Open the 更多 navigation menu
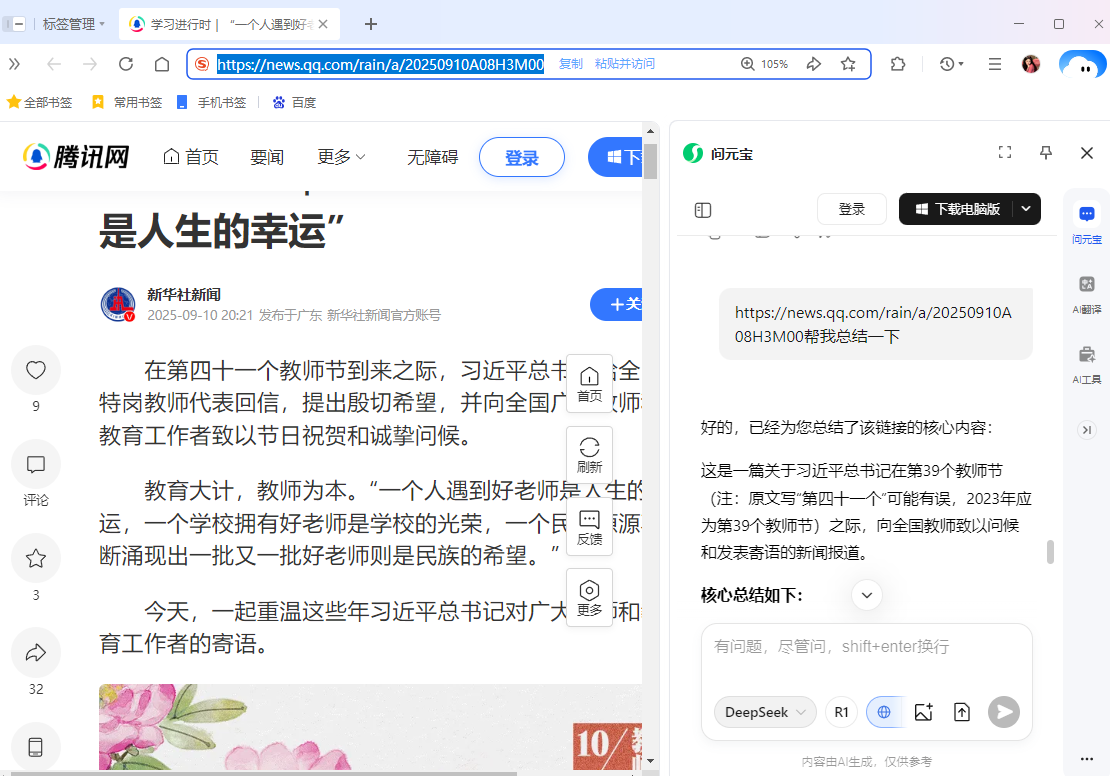The height and width of the screenshot is (776, 1110). 340,157
